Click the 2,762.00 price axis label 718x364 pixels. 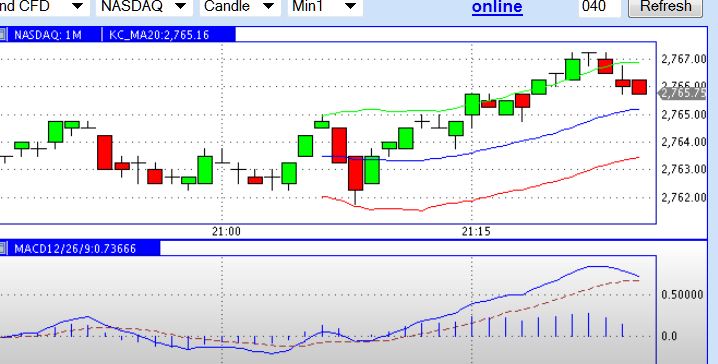coord(684,197)
